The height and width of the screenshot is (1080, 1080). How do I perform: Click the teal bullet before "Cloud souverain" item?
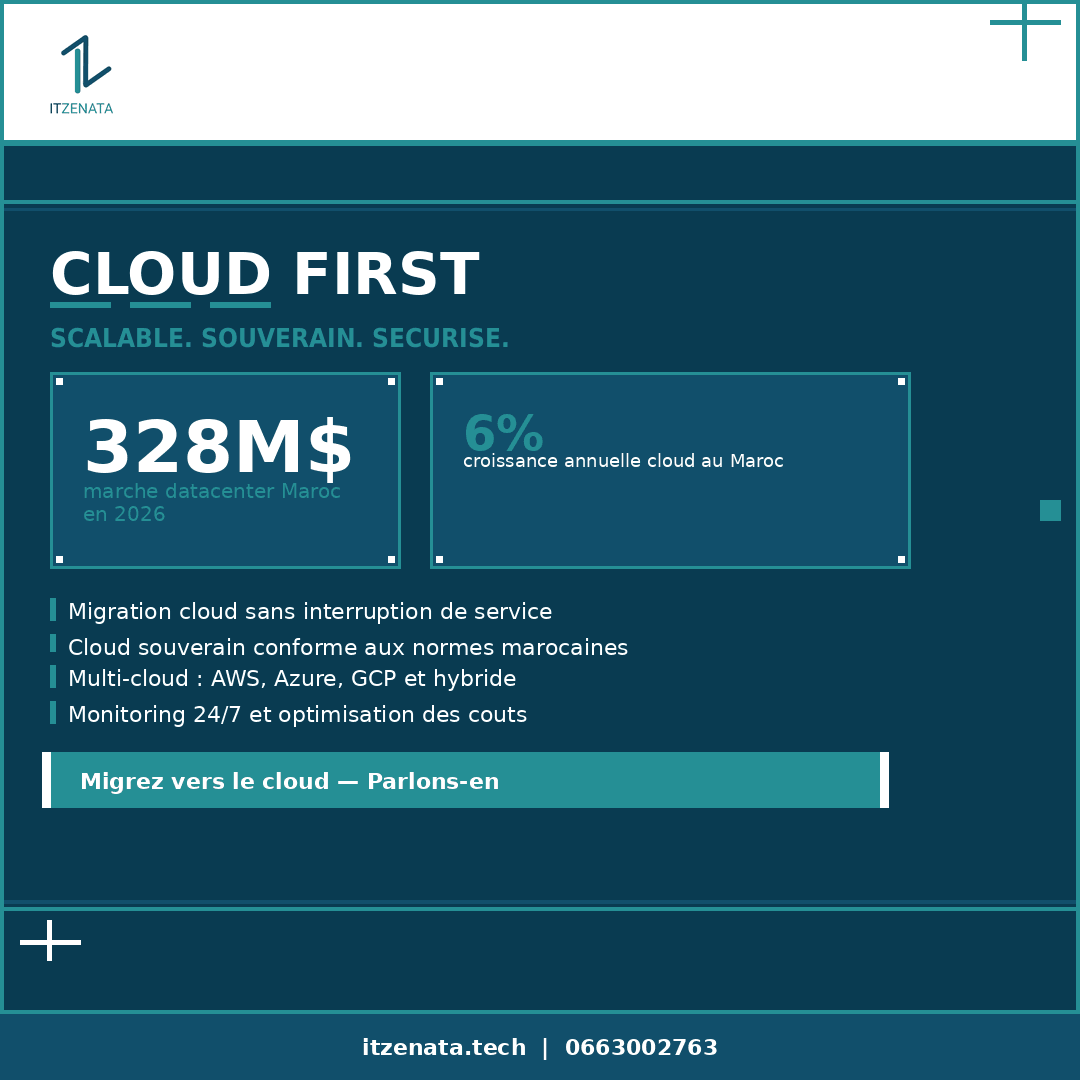[52, 645]
